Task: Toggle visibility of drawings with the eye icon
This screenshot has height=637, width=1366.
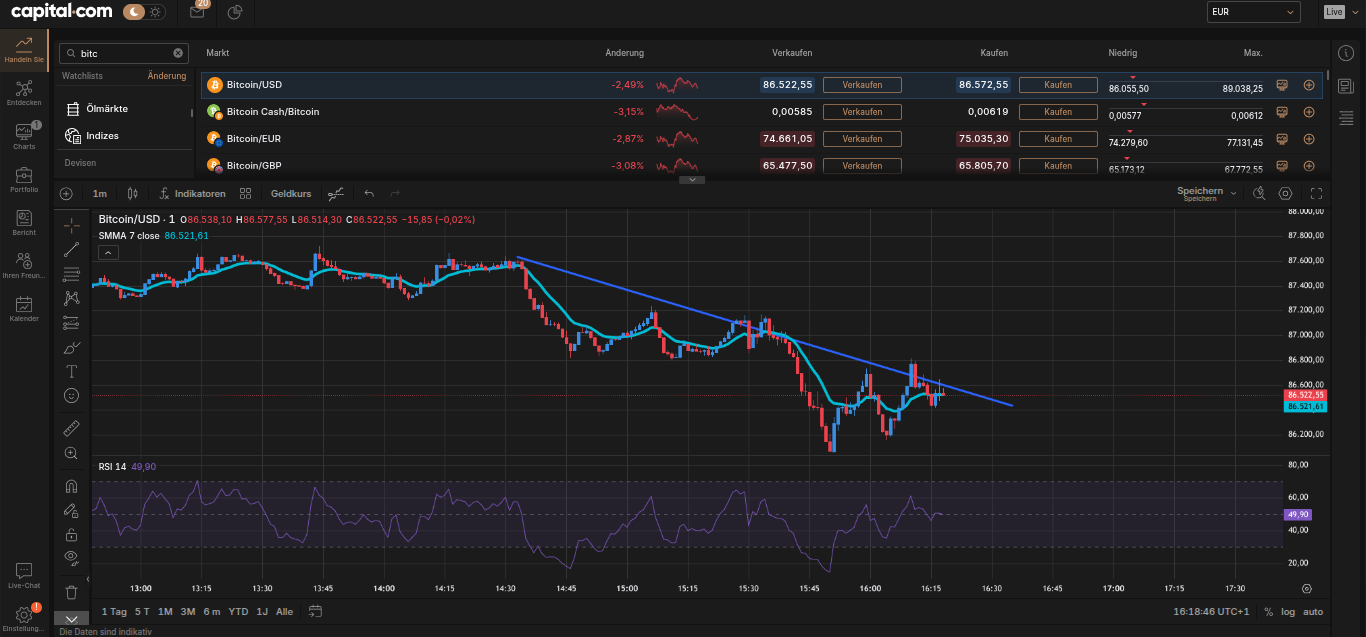Action: pyautogui.click(x=71, y=558)
